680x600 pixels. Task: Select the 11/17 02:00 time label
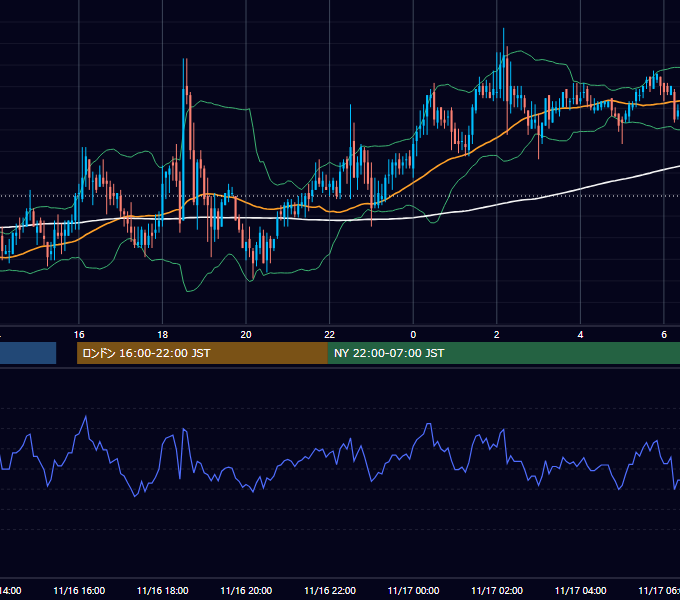(497, 590)
